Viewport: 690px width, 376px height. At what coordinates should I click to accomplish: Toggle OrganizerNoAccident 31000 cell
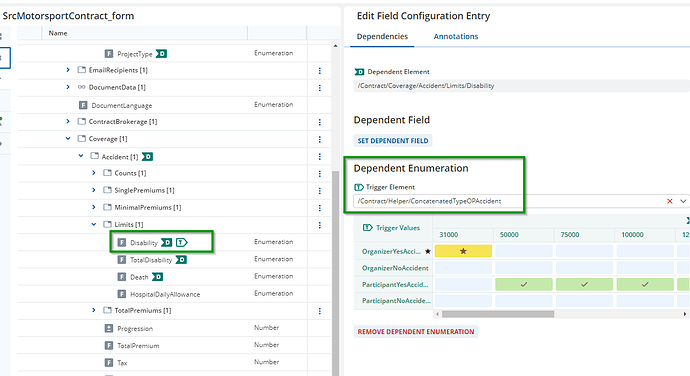[x=463, y=268]
